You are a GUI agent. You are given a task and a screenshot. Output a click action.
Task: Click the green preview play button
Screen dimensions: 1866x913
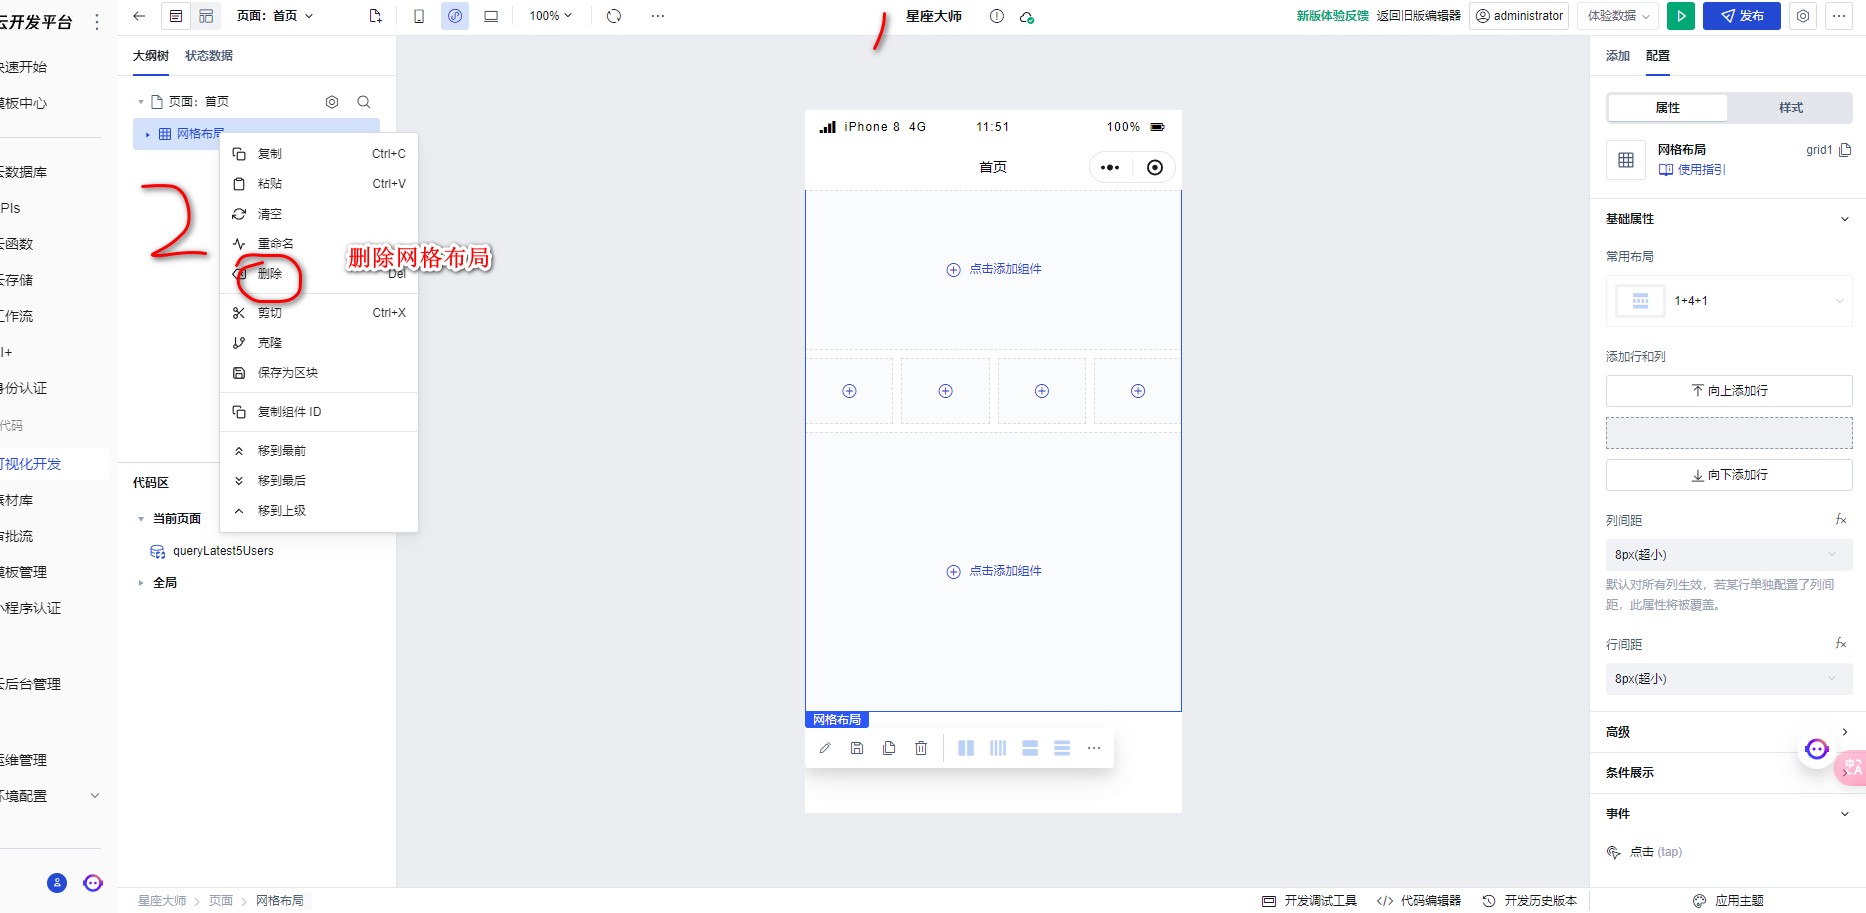[x=1681, y=16]
